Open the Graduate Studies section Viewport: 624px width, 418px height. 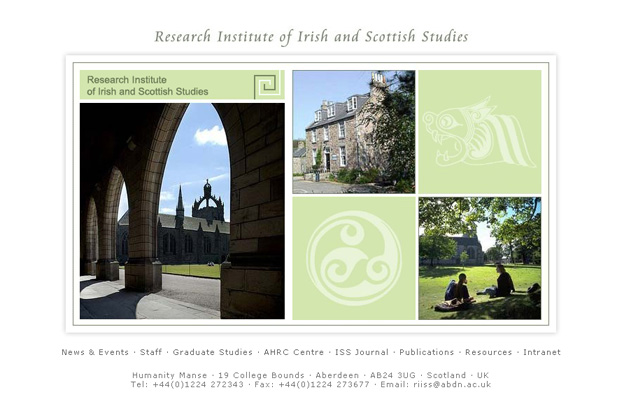[212, 352]
